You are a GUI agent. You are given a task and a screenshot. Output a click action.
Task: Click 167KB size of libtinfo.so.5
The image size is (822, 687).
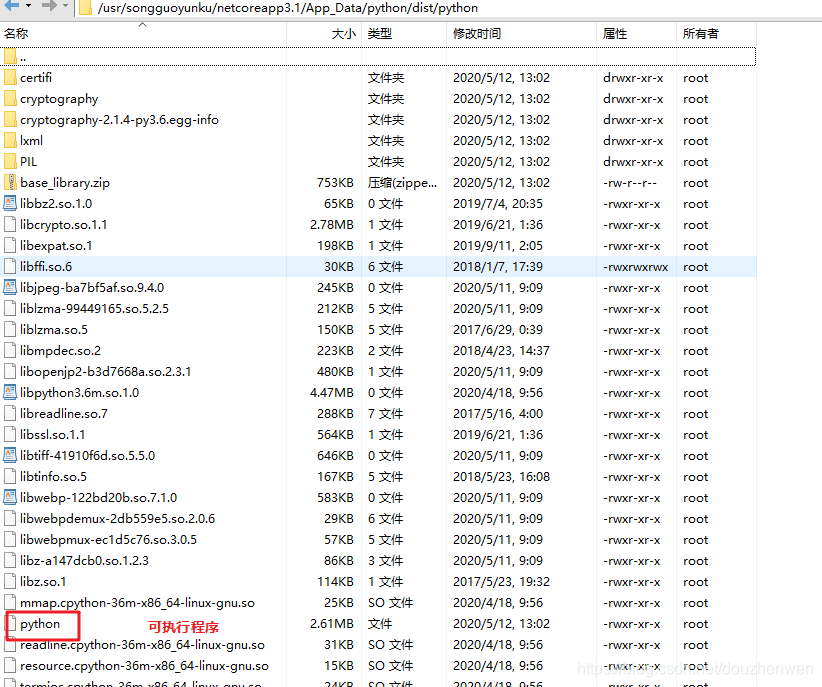coord(335,476)
